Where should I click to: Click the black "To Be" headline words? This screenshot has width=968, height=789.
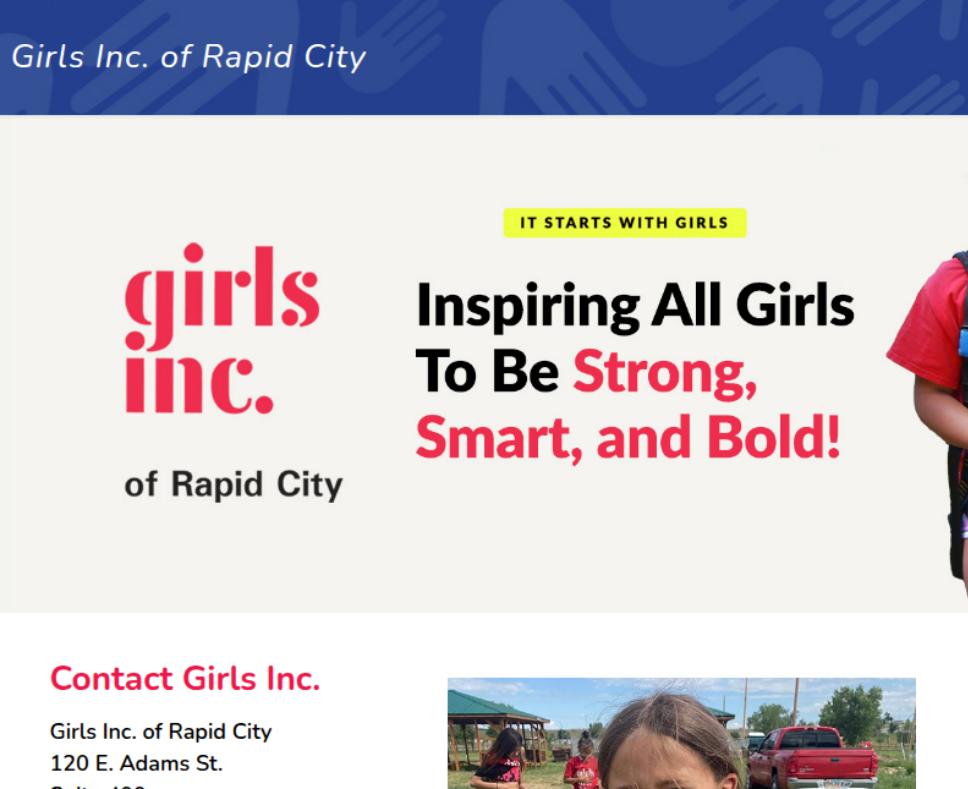(x=487, y=372)
